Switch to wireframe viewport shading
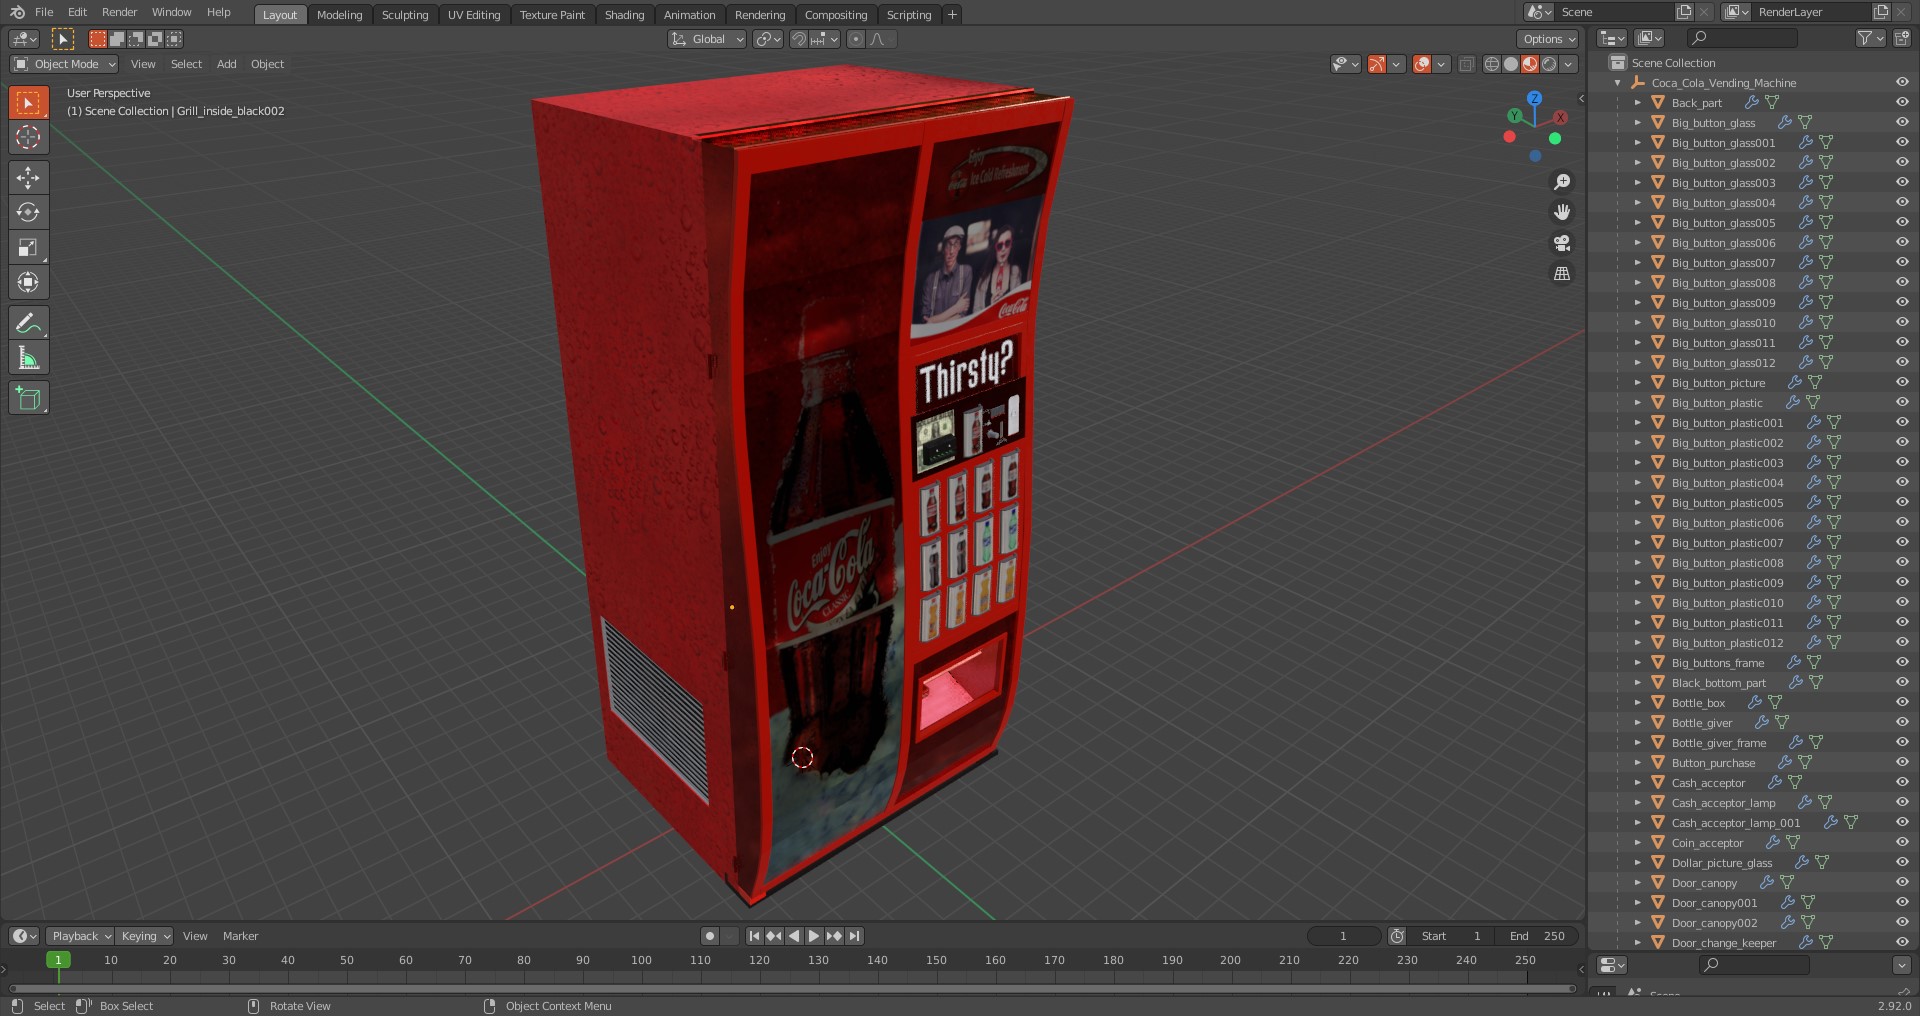This screenshot has width=1920, height=1016. [x=1492, y=64]
